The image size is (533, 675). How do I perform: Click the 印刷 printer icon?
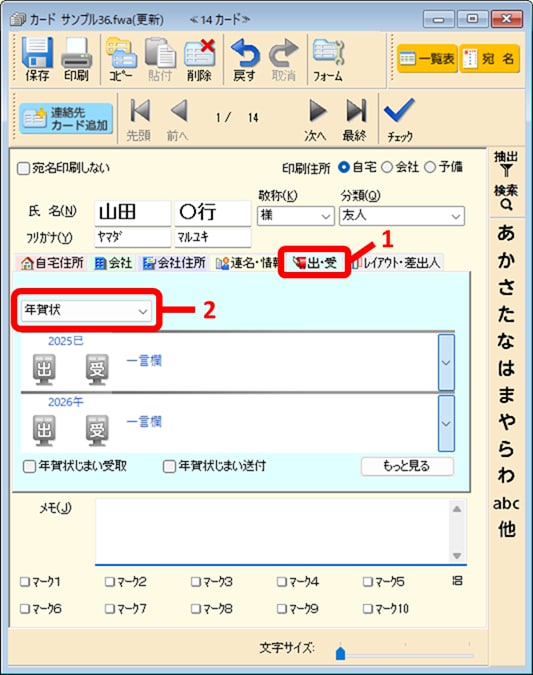point(76,53)
